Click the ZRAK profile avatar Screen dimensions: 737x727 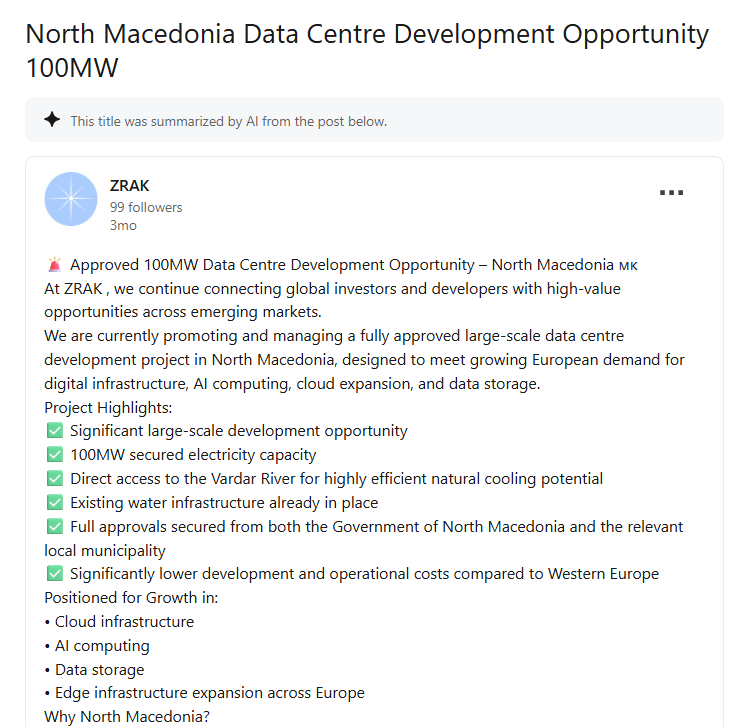coord(71,199)
